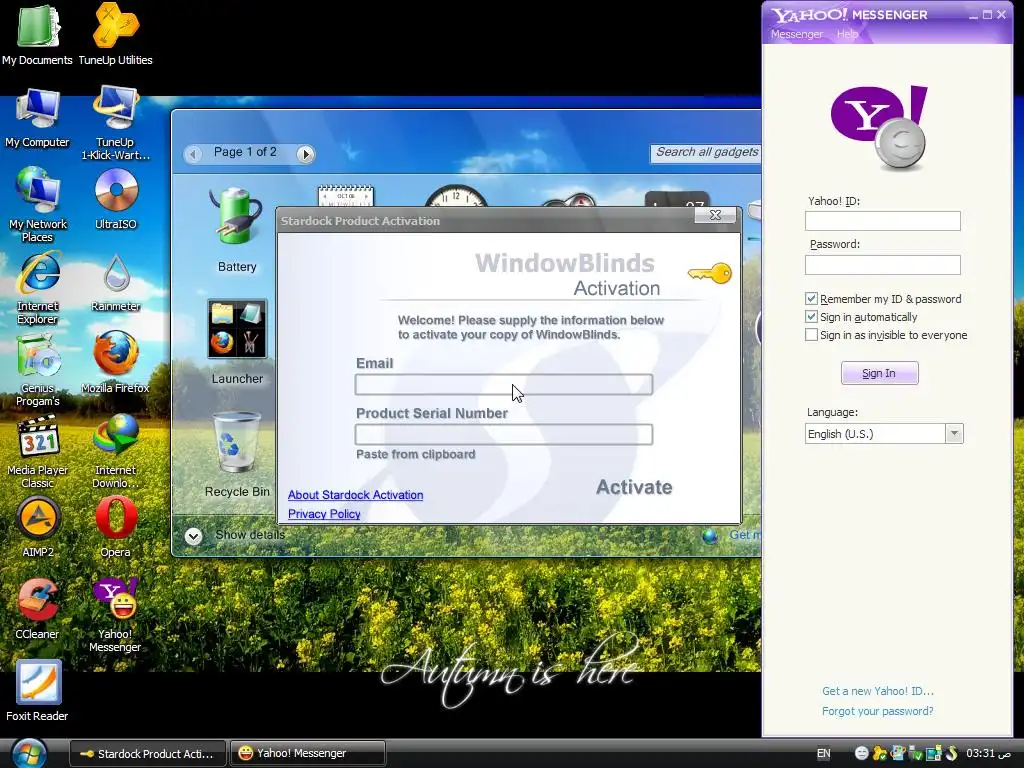Click the Search all gadgets box
The image size is (1024, 768).
705,153
